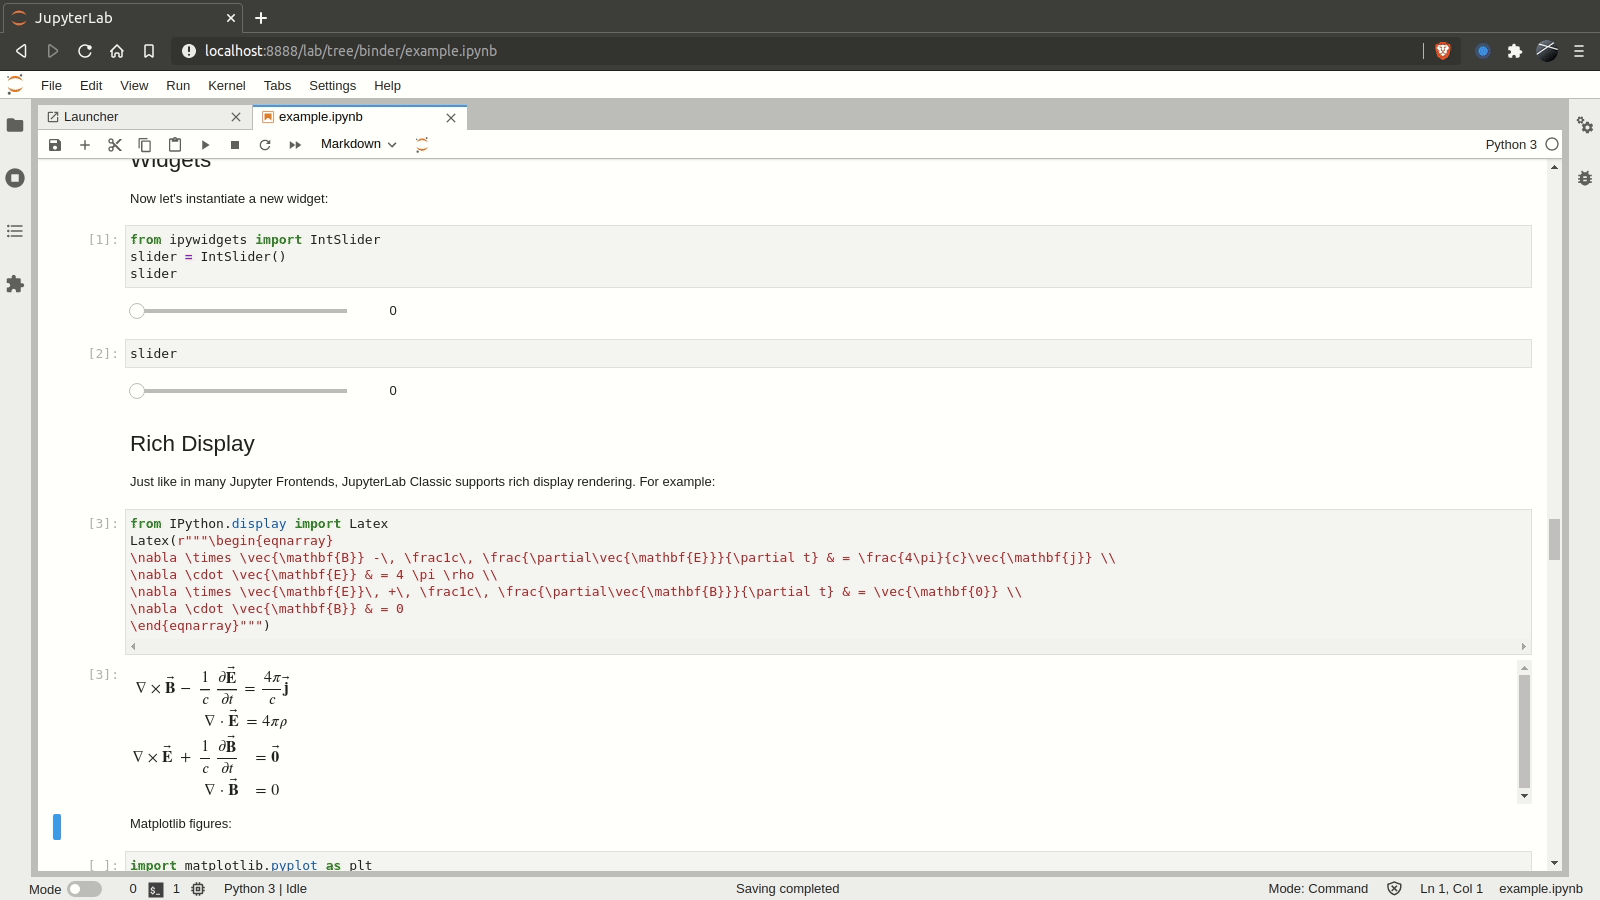
Task: Click the kernel status circle indicator
Action: (x=1552, y=144)
